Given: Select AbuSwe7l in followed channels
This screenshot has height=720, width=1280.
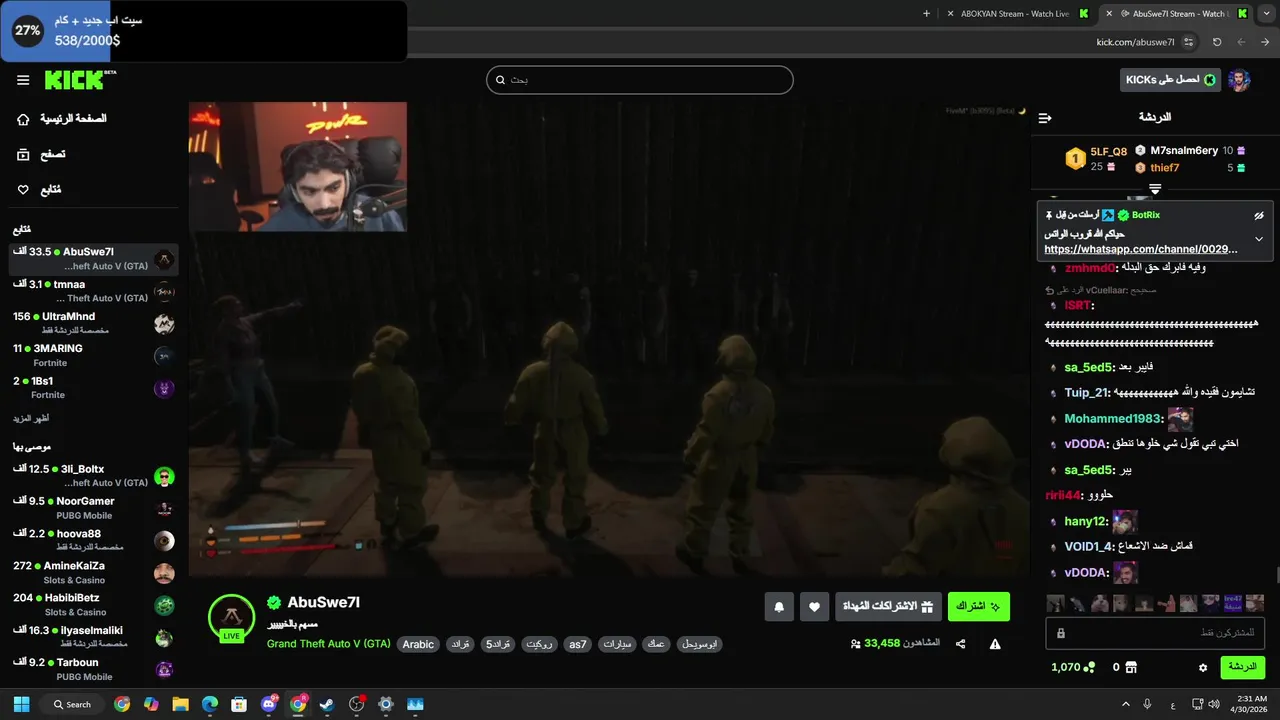Looking at the screenshot, I should [x=94, y=259].
